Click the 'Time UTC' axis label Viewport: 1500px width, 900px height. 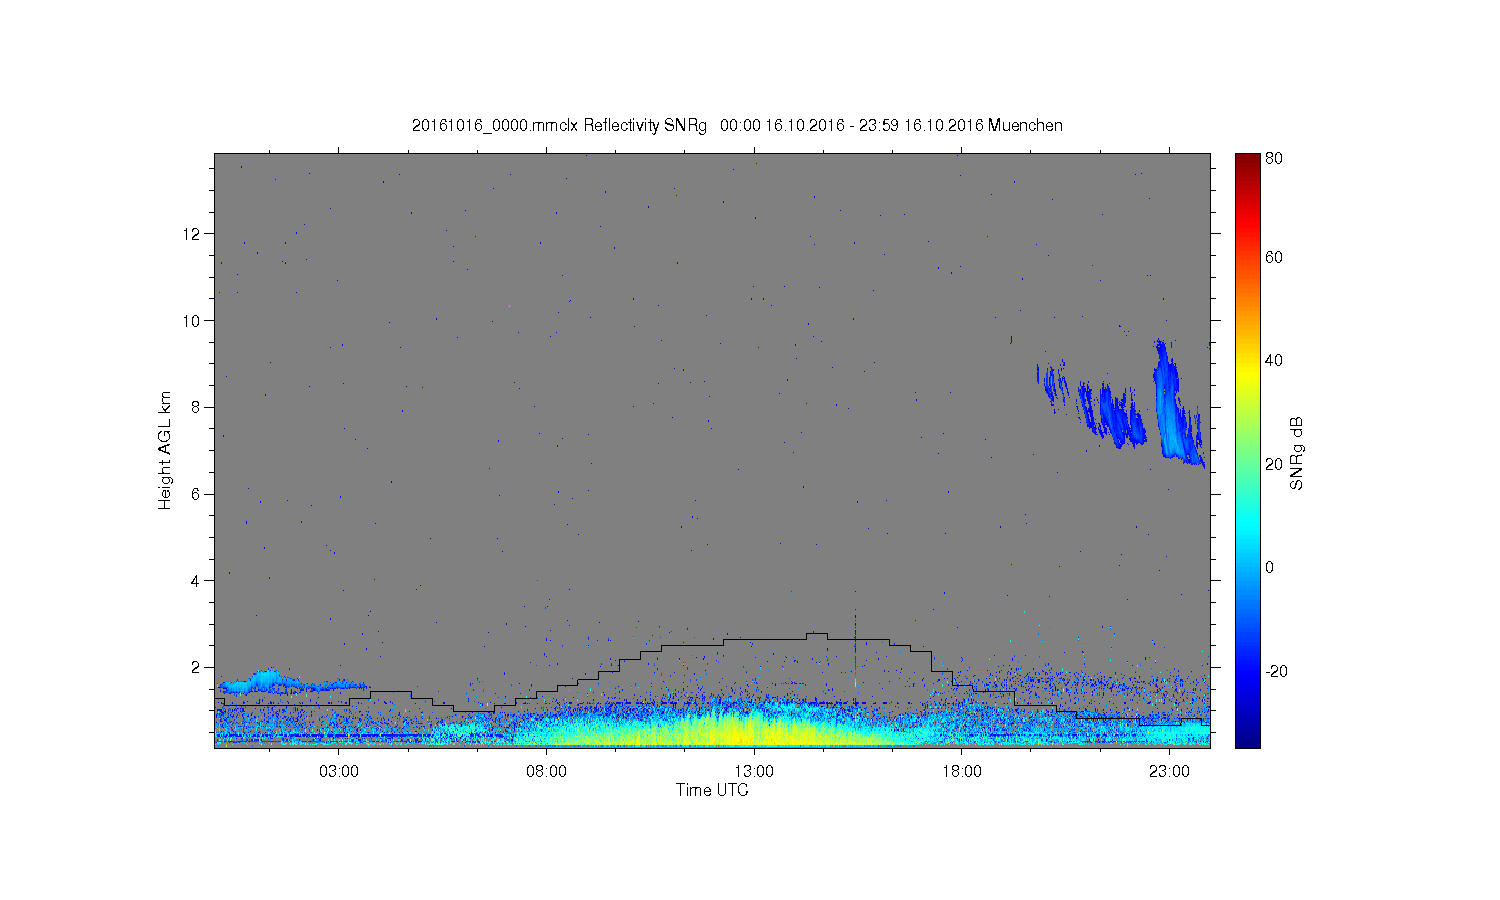[x=712, y=790]
